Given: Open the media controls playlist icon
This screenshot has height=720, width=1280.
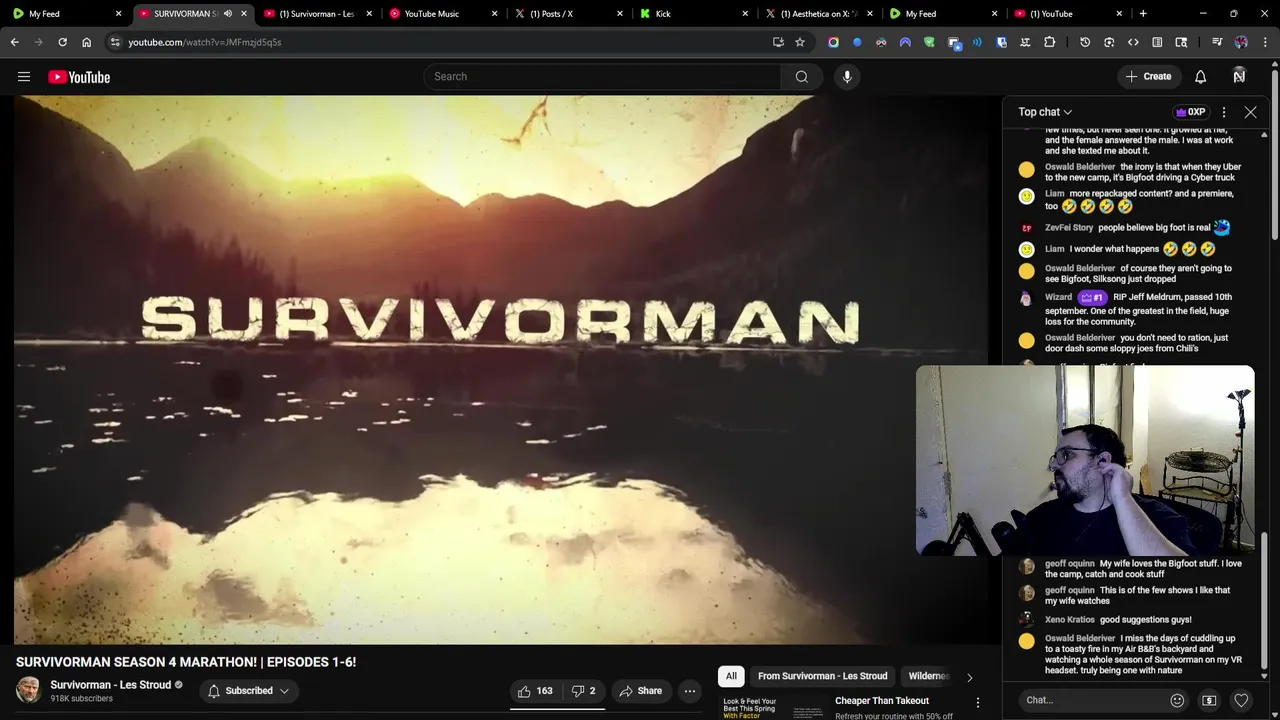Looking at the screenshot, I should 1217,42.
